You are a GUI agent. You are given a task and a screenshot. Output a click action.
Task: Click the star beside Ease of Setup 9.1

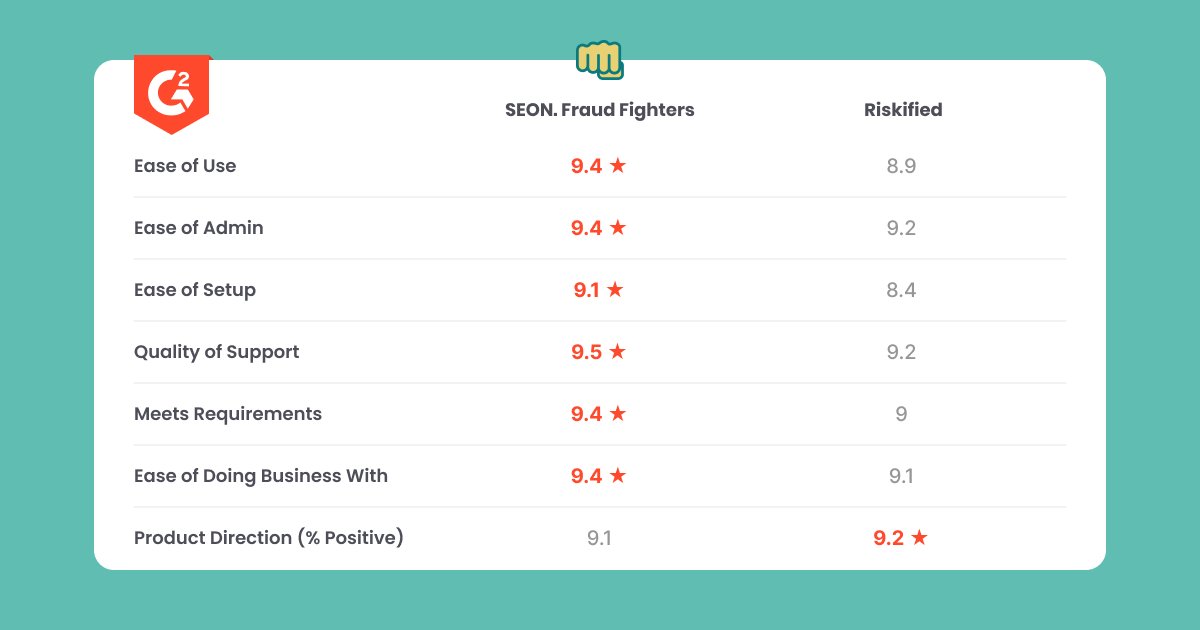[x=615, y=289]
